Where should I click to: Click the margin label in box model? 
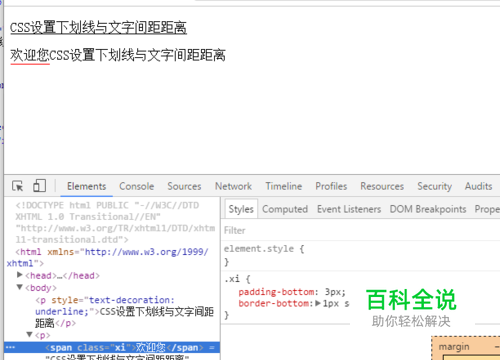coord(454,347)
